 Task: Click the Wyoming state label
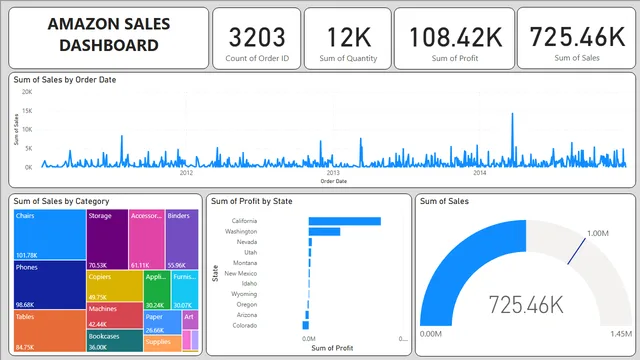point(244,294)
